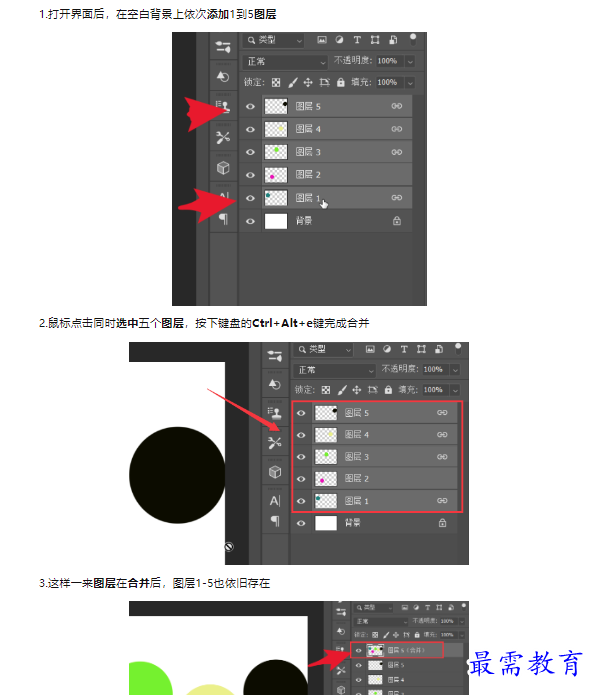591x695 pixels.
Task: Click merged layer thumbnail in step 3 screenshot
Action: (375, 650)
